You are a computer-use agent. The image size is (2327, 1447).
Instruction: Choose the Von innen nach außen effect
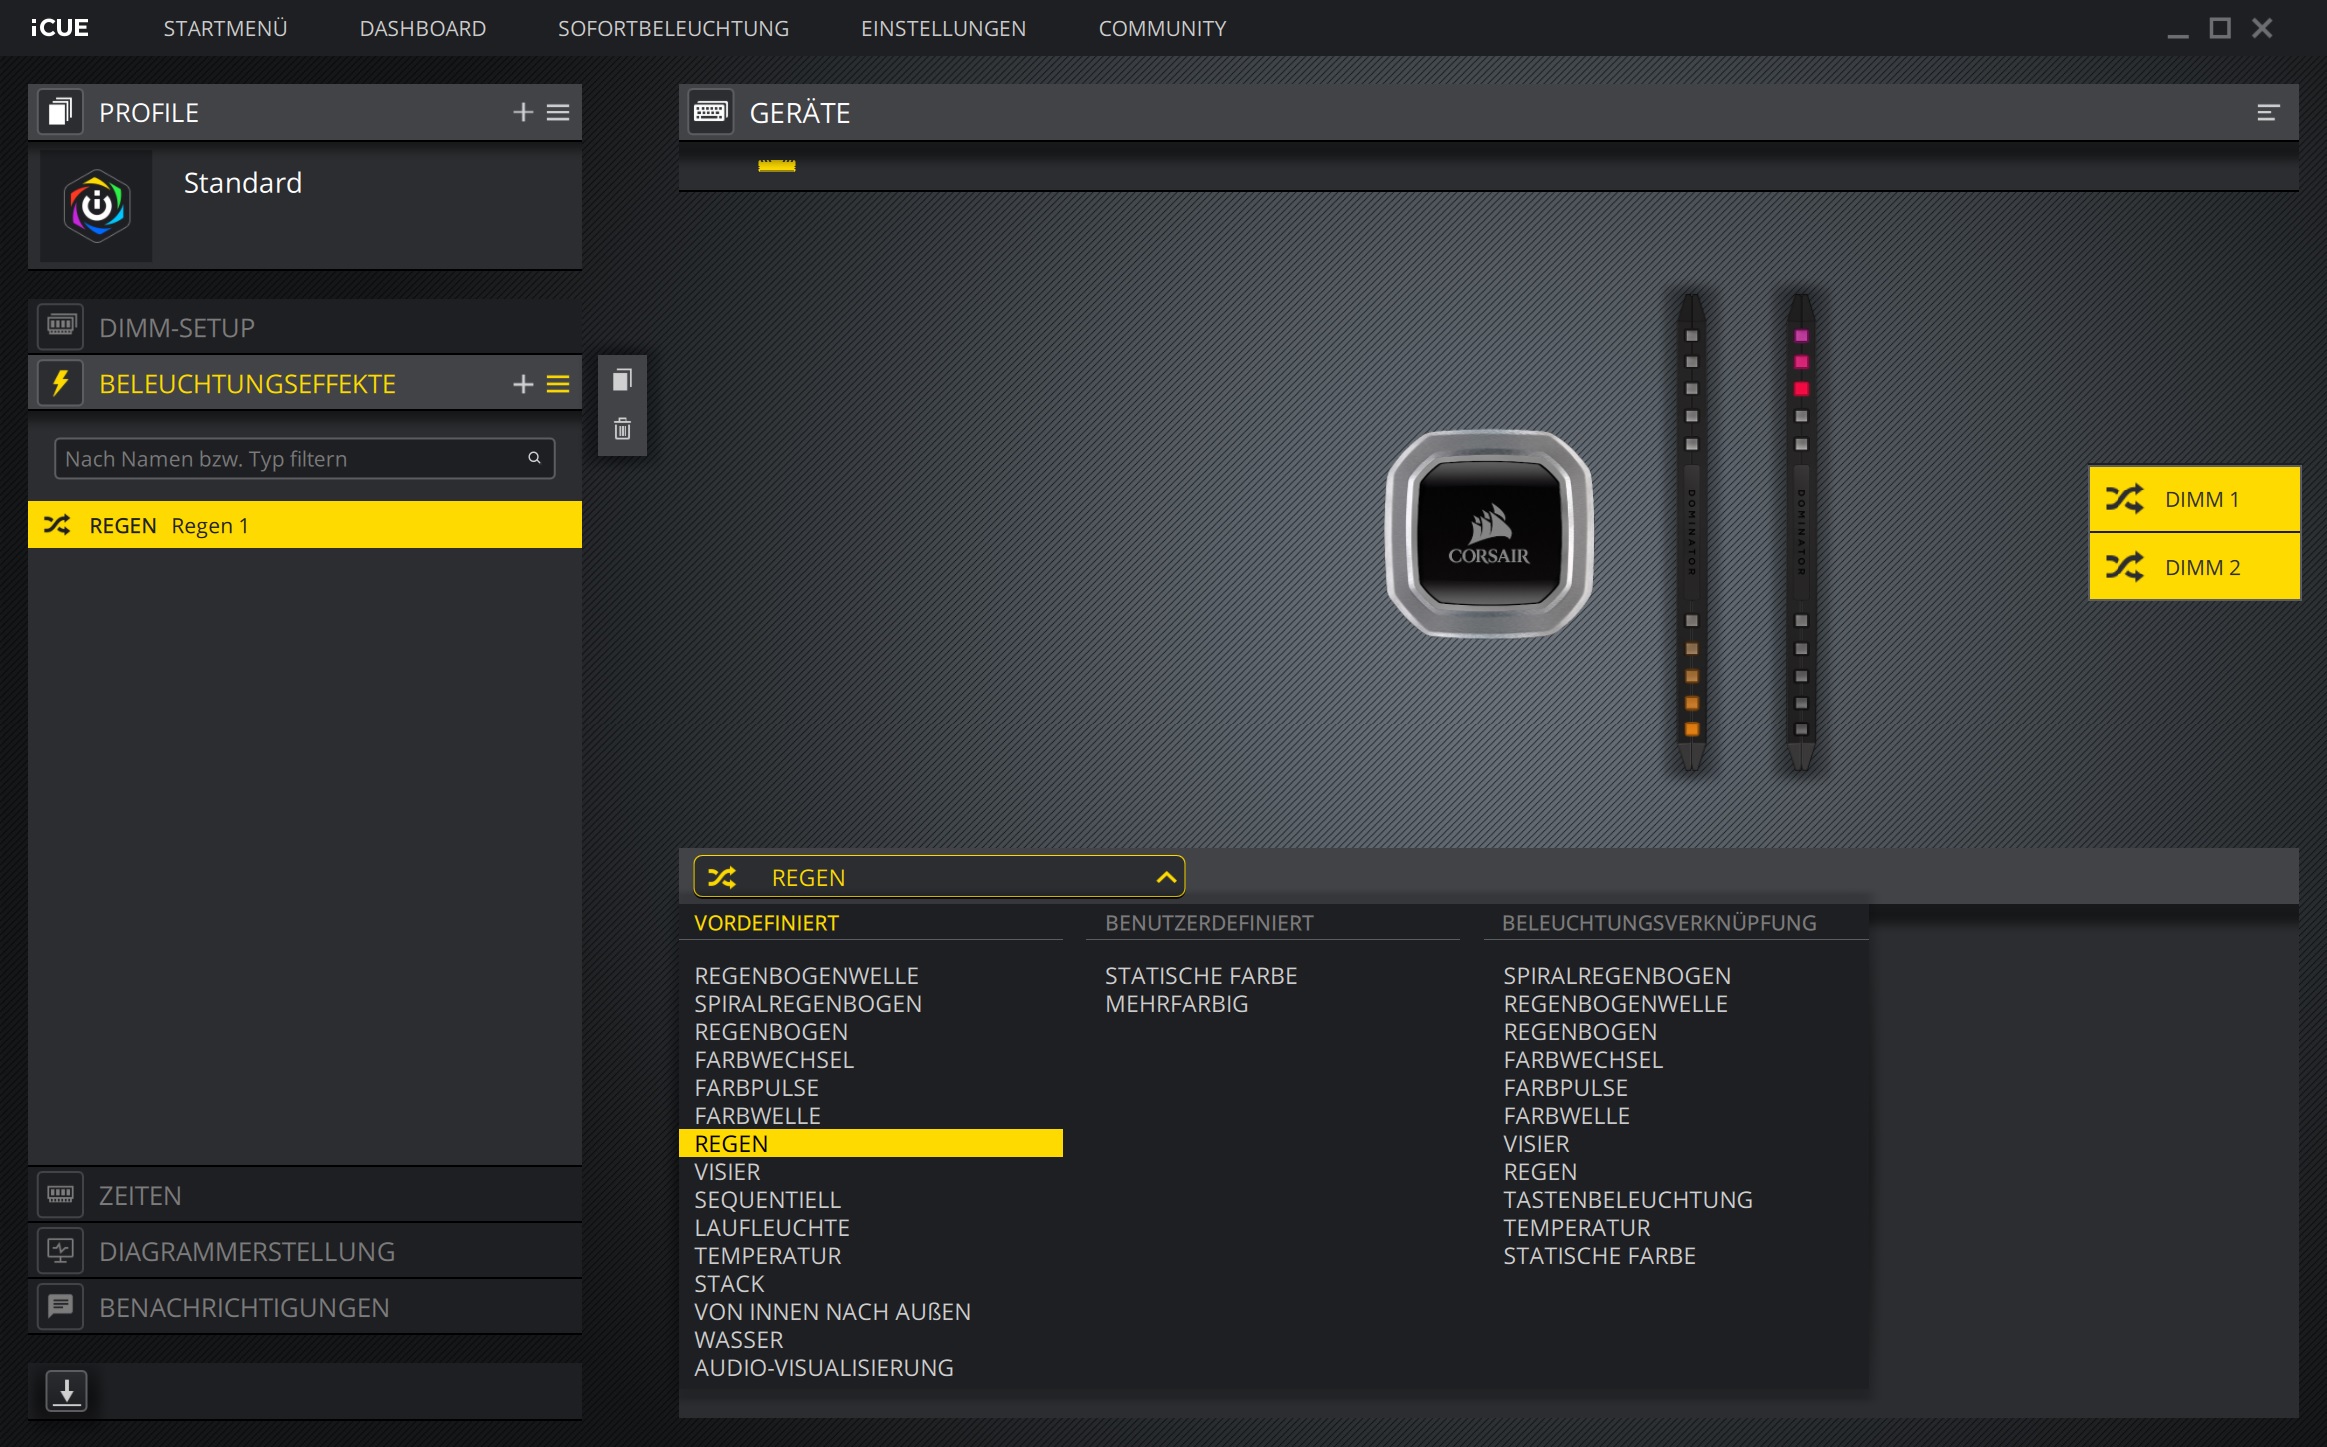tap(832, 1311)
